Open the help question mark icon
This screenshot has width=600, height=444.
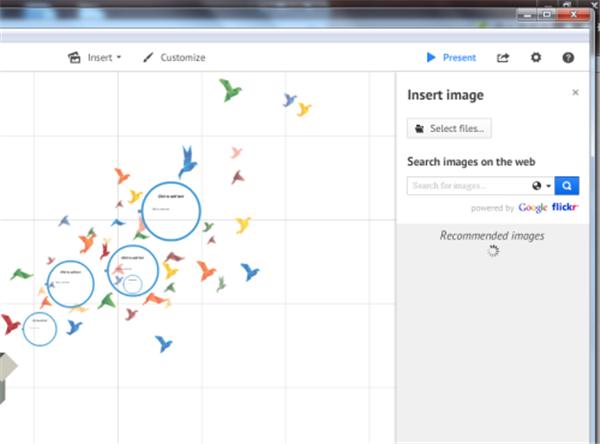tap(568, 58)
